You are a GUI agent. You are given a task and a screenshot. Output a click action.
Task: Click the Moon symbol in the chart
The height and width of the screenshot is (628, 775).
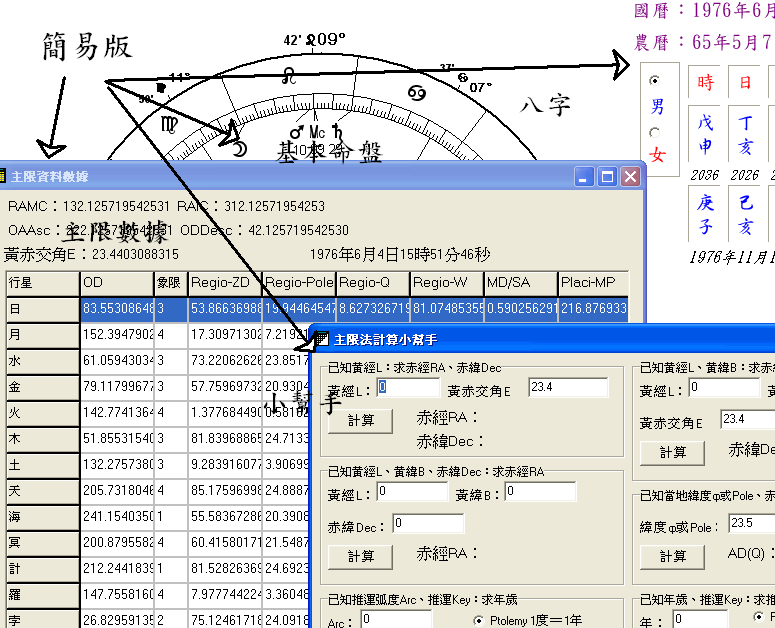(x=240, y=148)
